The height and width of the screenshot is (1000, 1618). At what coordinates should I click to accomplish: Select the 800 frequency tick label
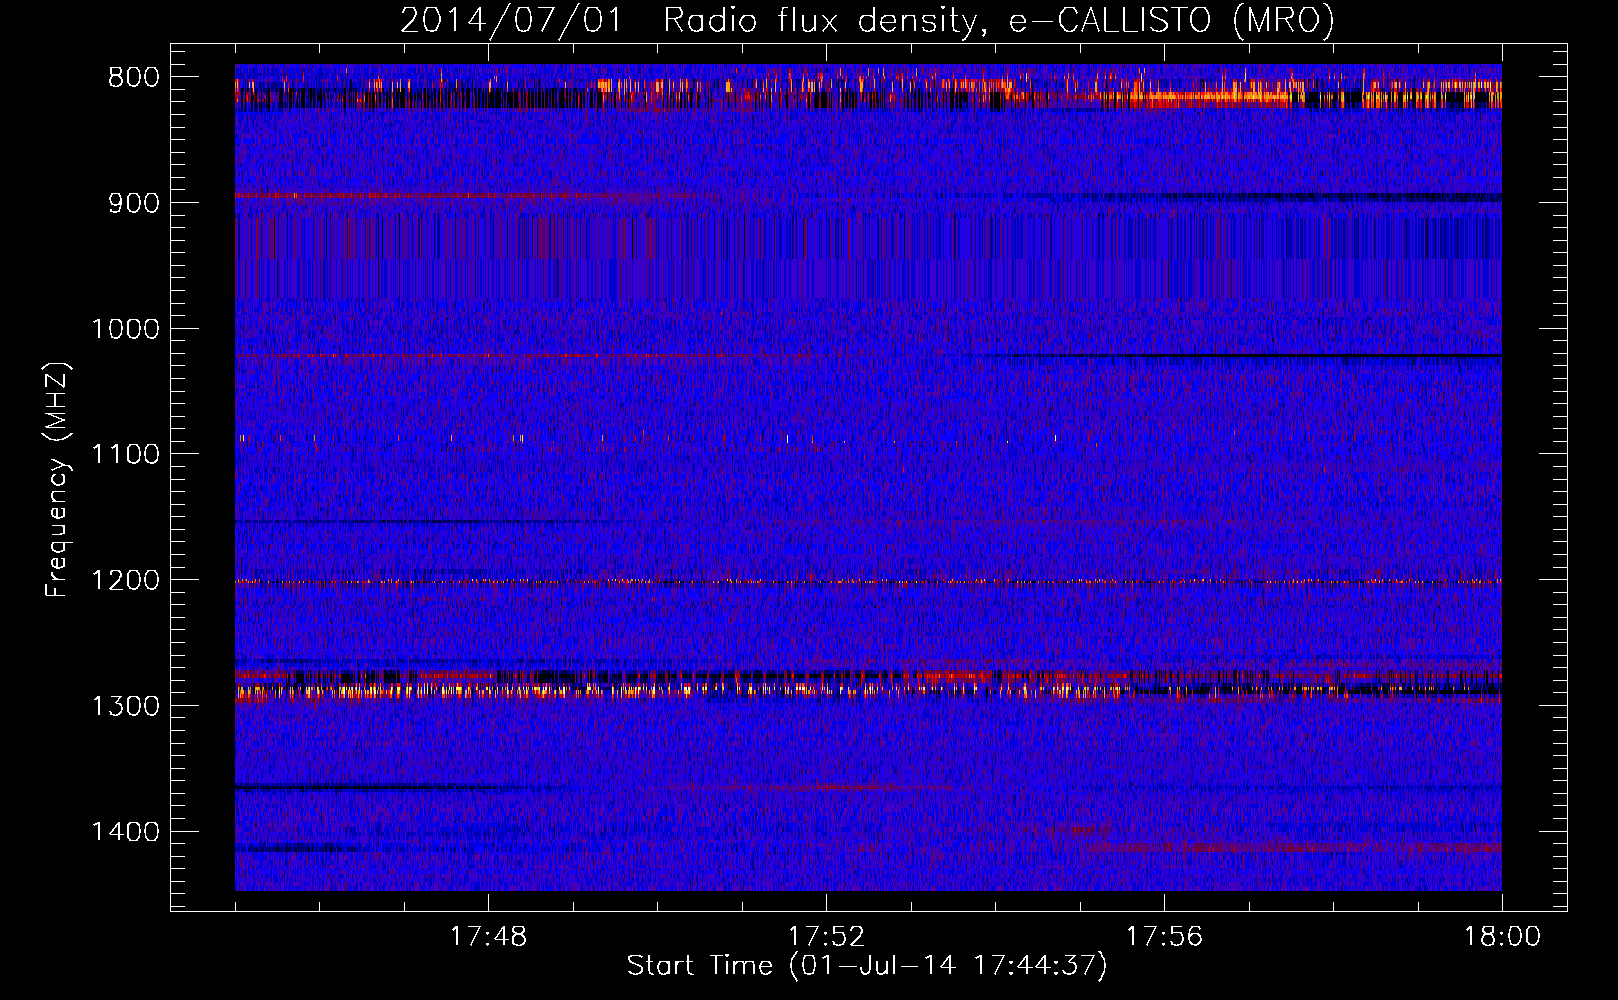pyautogui.click(x=134, y=77)
